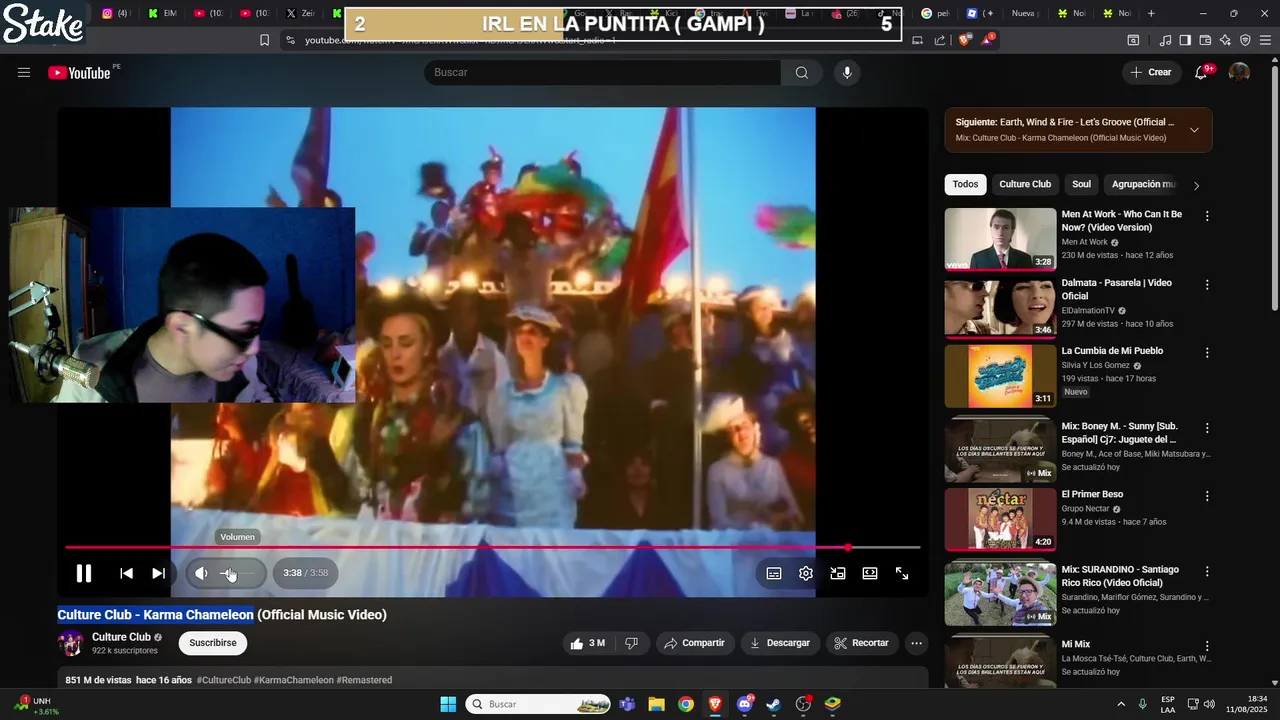
Task: Click the Compartir share button
Action: click(x=695, y=643)
